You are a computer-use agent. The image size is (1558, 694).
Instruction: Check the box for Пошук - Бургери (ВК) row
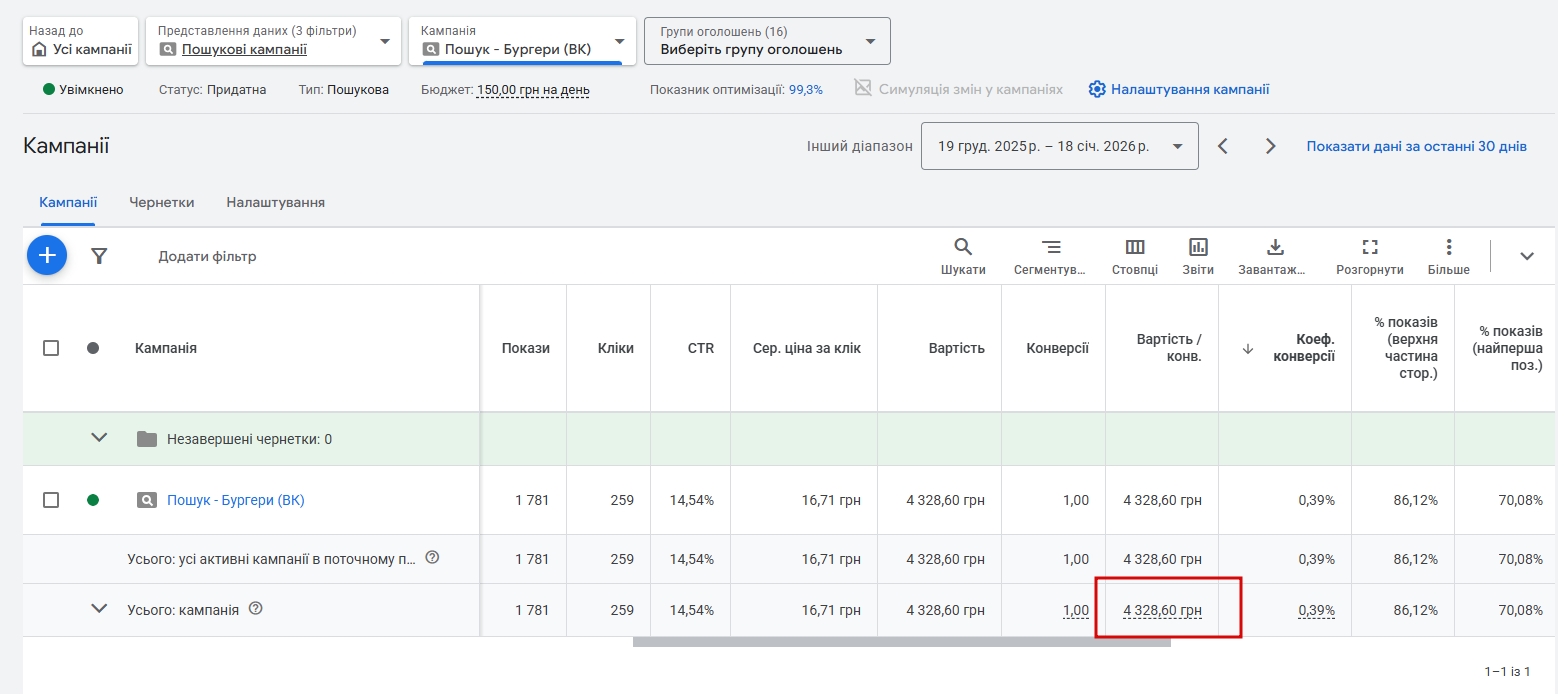[51, 500]
